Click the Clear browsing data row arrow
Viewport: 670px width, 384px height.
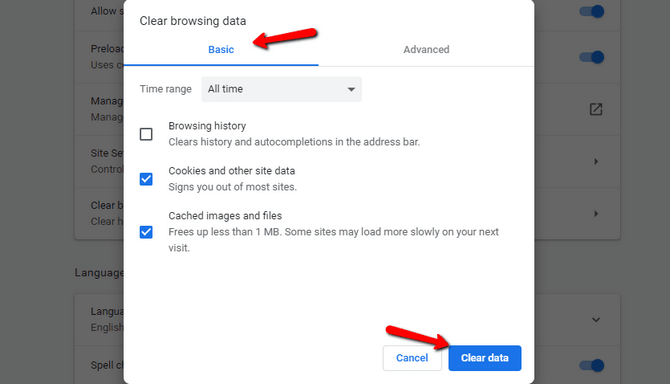tap(596, 214)
